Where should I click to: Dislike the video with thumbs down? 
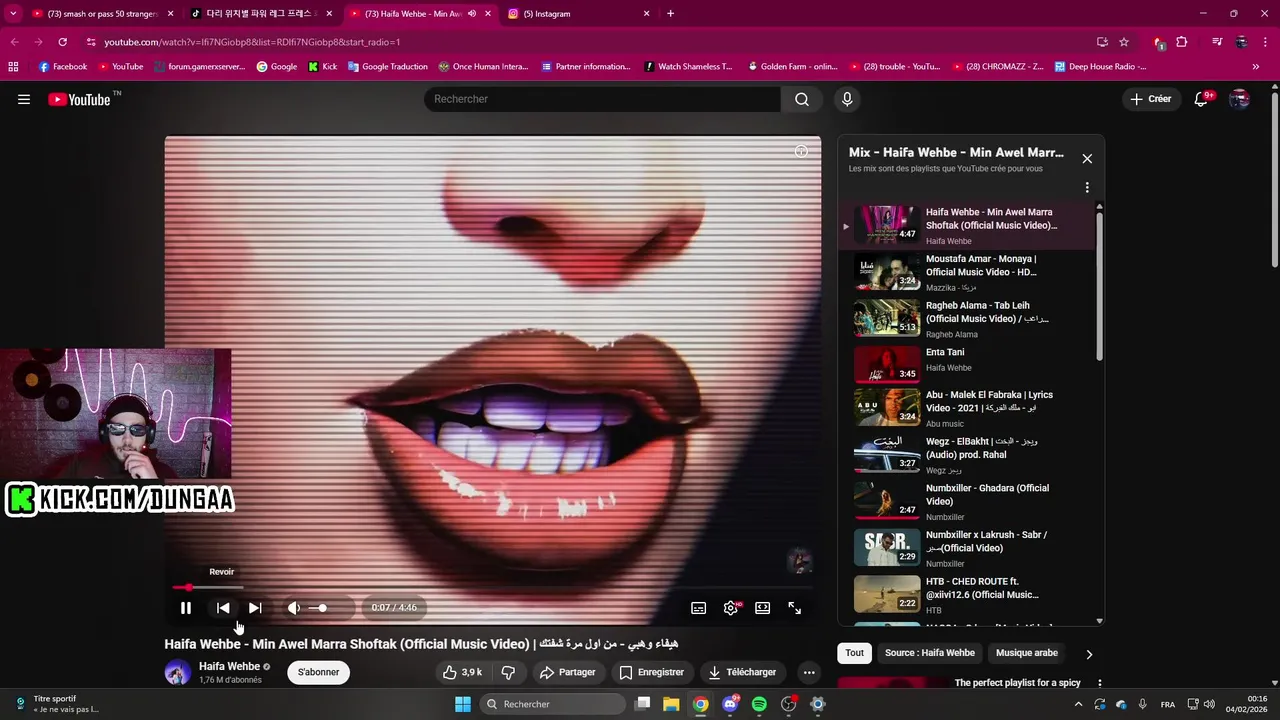click(x=508, y=672)
